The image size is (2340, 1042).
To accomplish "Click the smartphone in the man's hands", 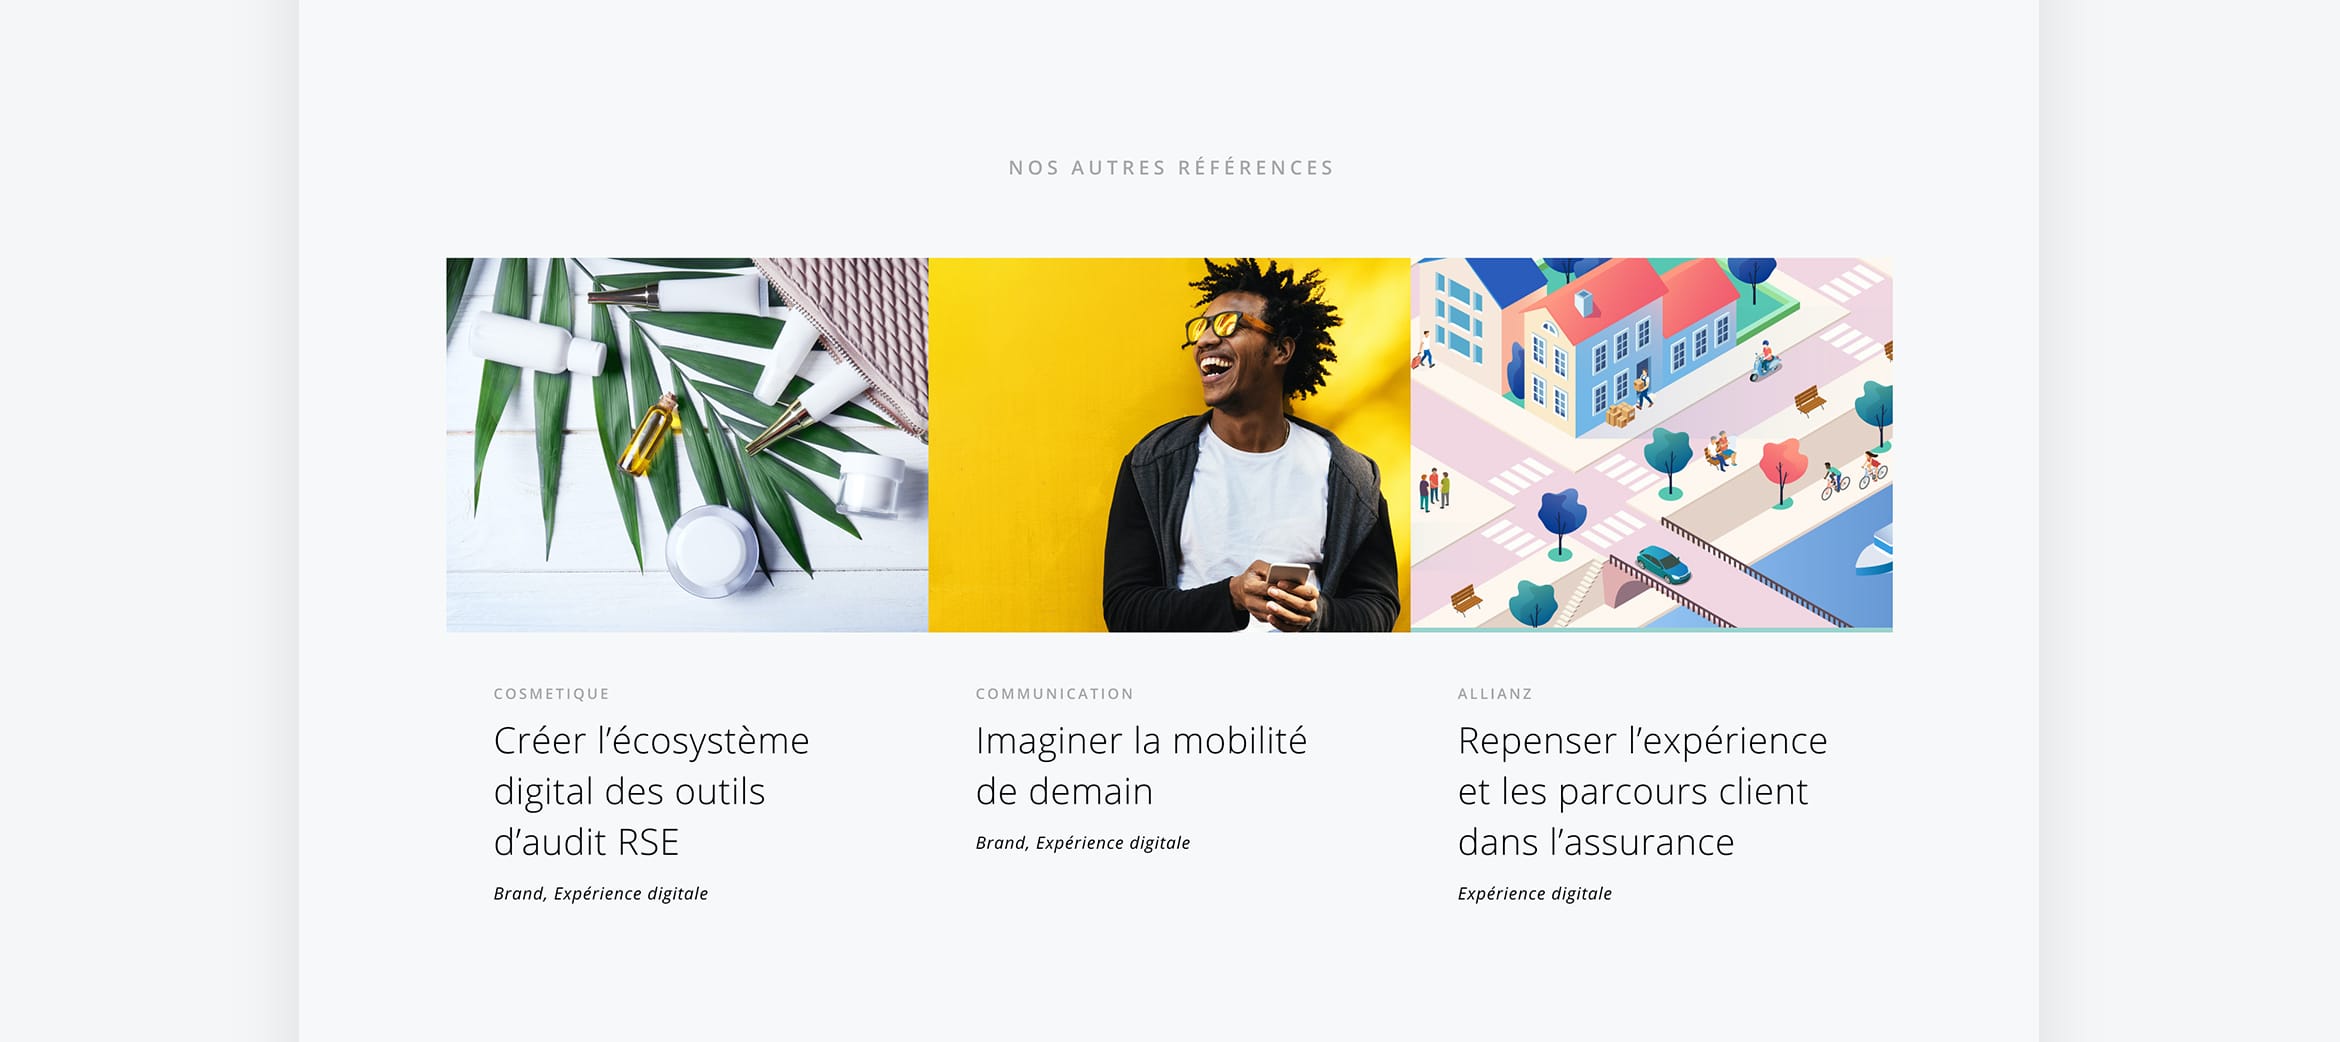I will coord(1289,583).
